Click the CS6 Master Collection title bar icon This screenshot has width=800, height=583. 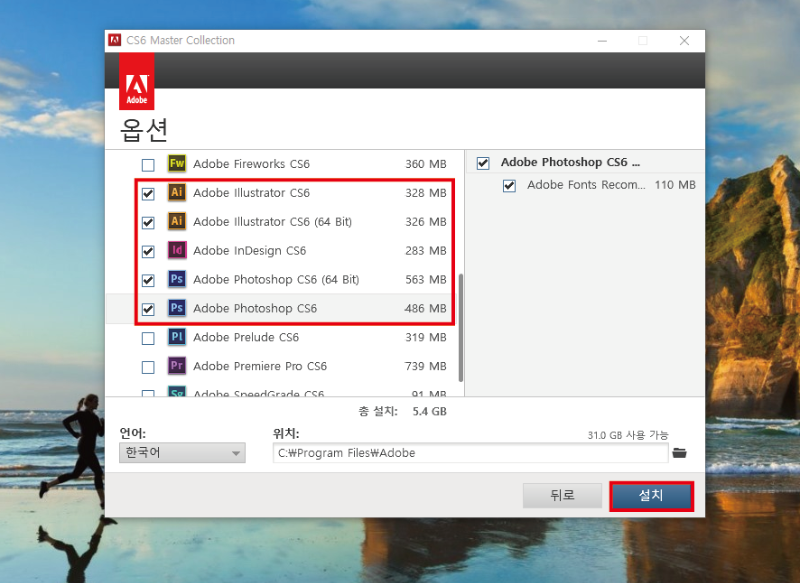pos(115,40)
